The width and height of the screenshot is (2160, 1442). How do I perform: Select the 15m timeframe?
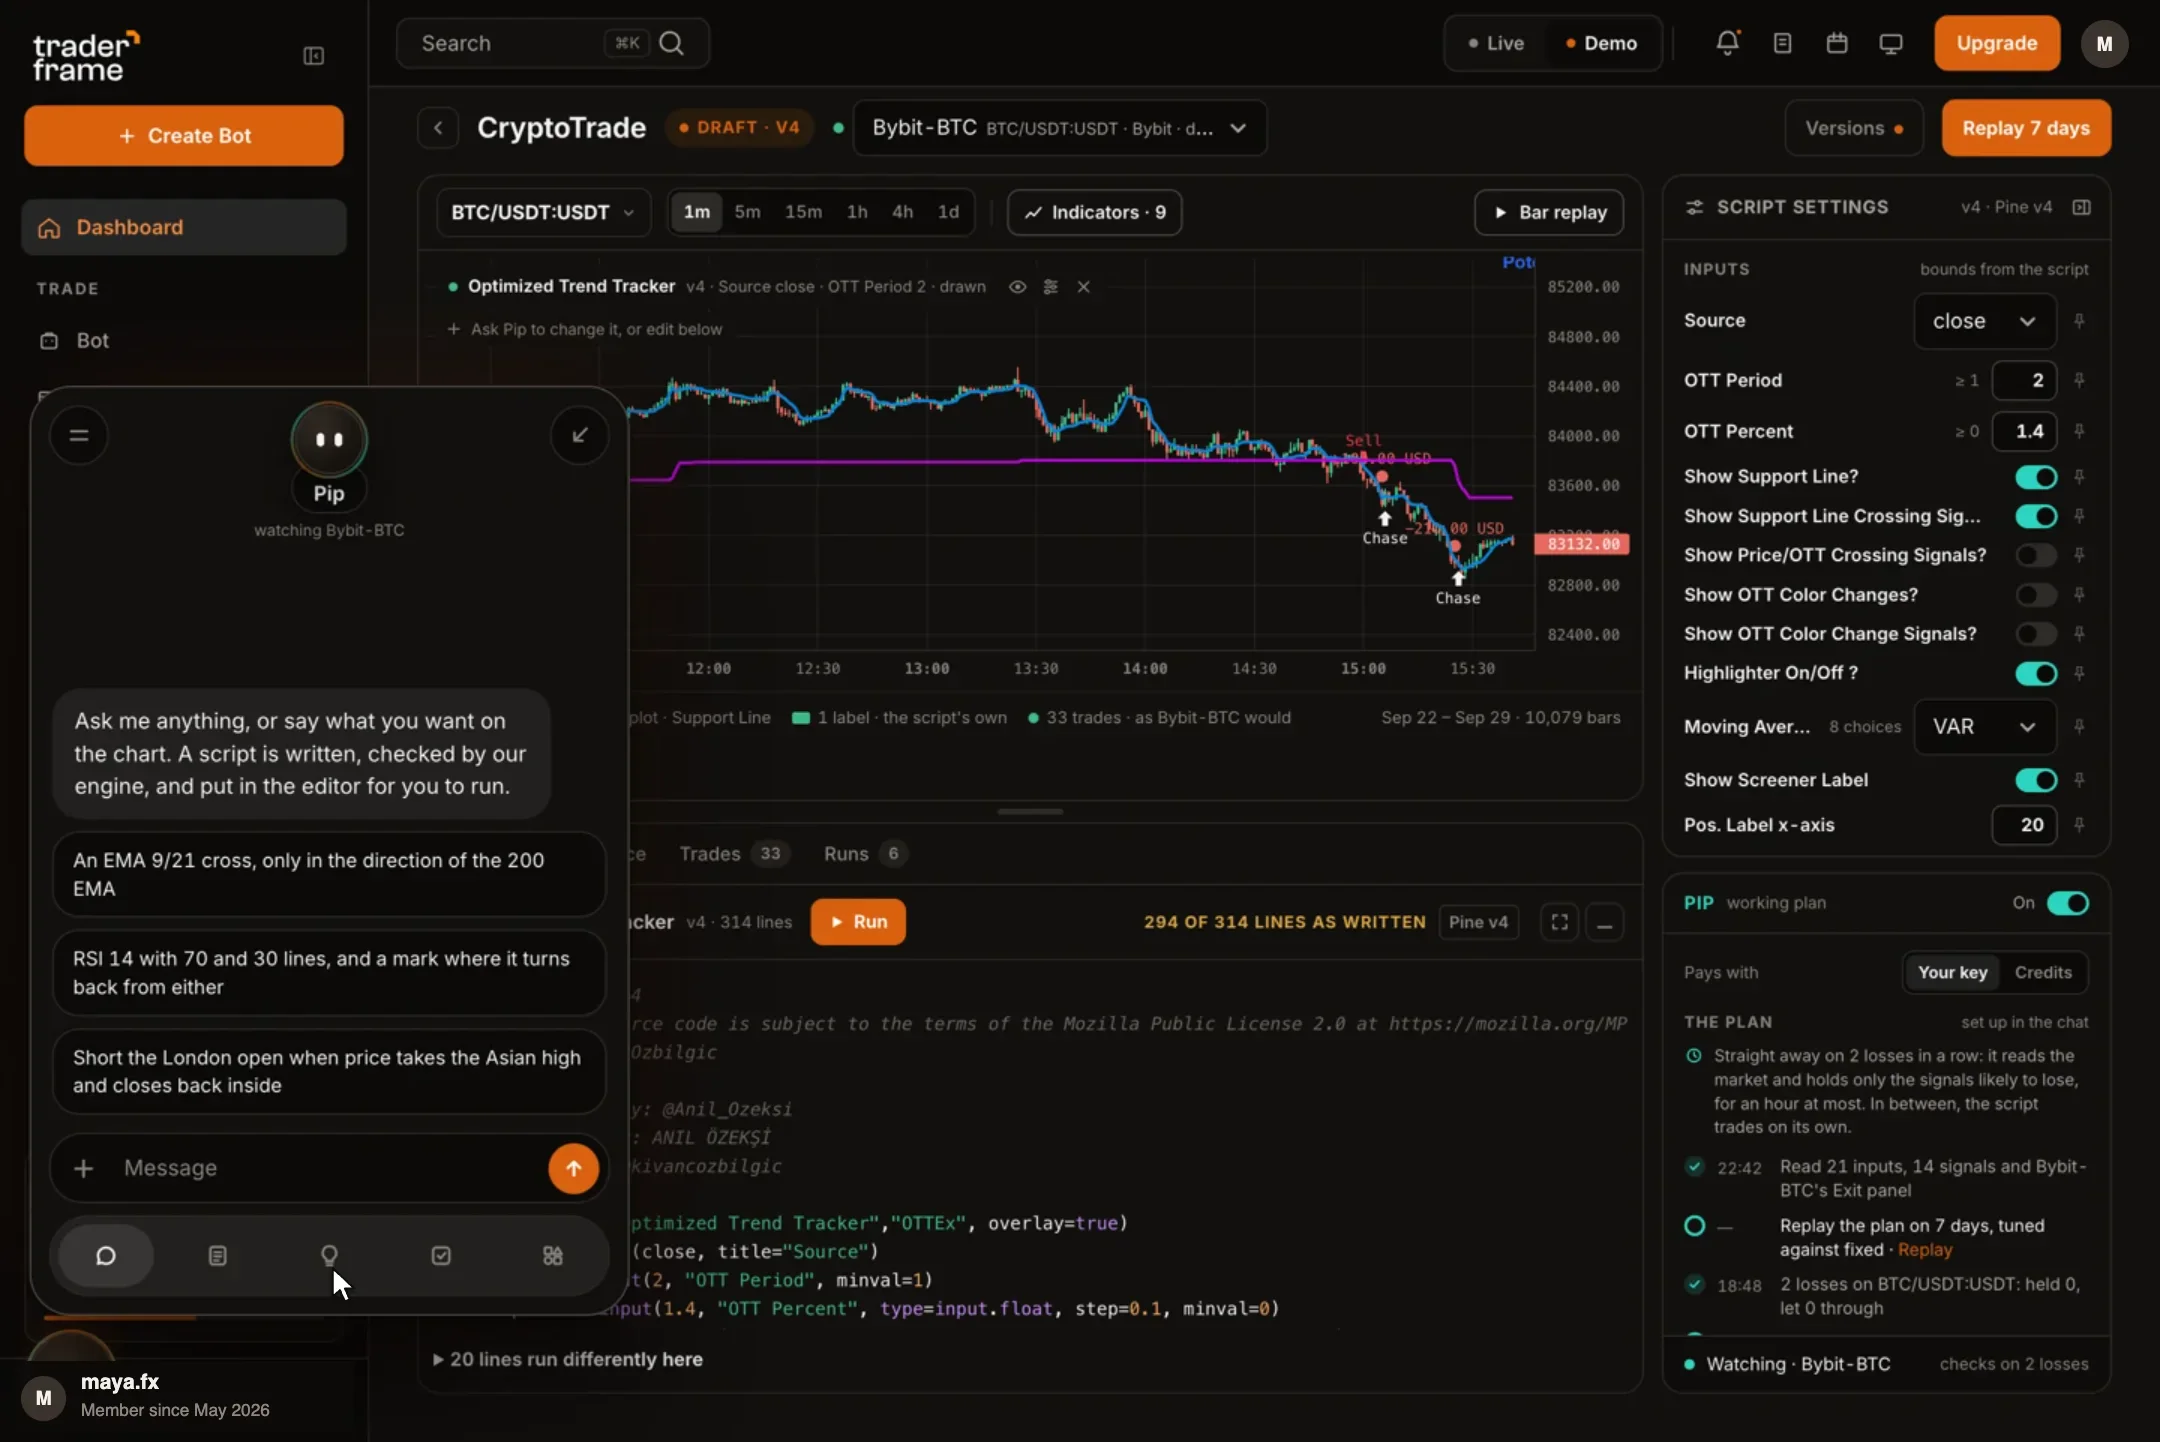(x=803, y=212)
